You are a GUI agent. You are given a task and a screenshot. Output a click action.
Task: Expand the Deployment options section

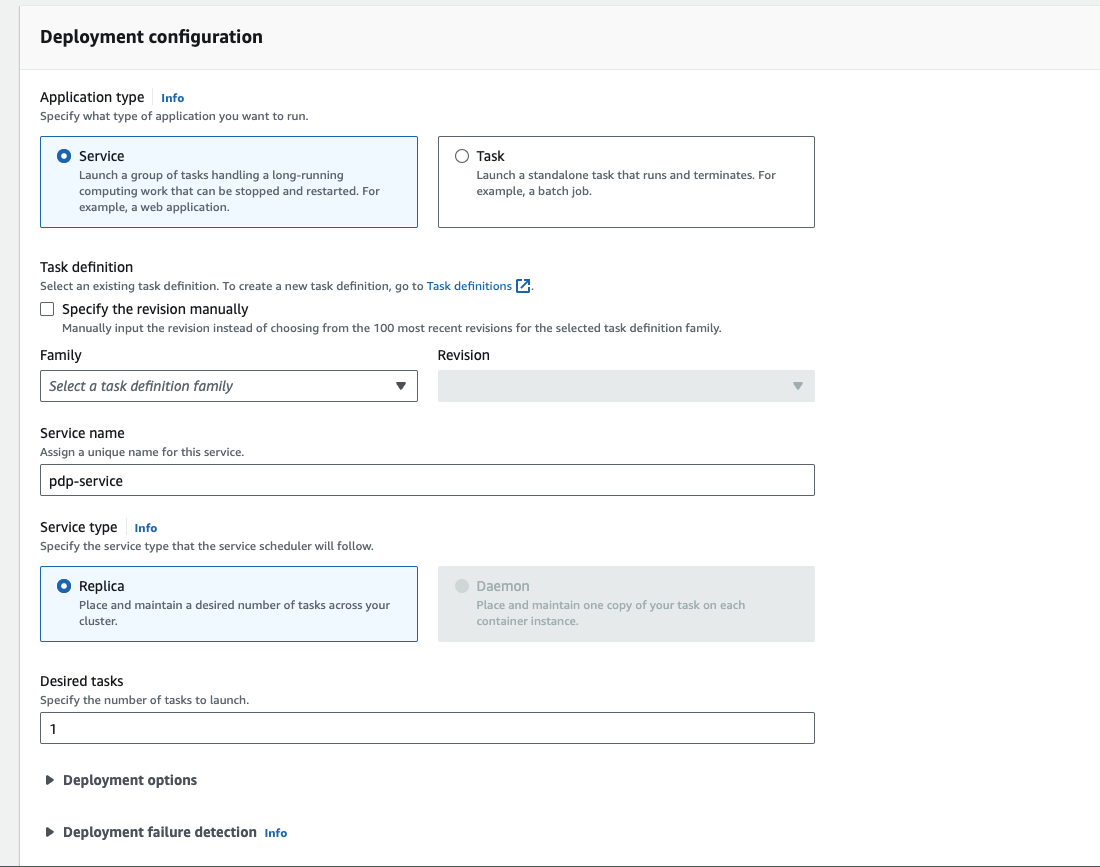point(129,780)
